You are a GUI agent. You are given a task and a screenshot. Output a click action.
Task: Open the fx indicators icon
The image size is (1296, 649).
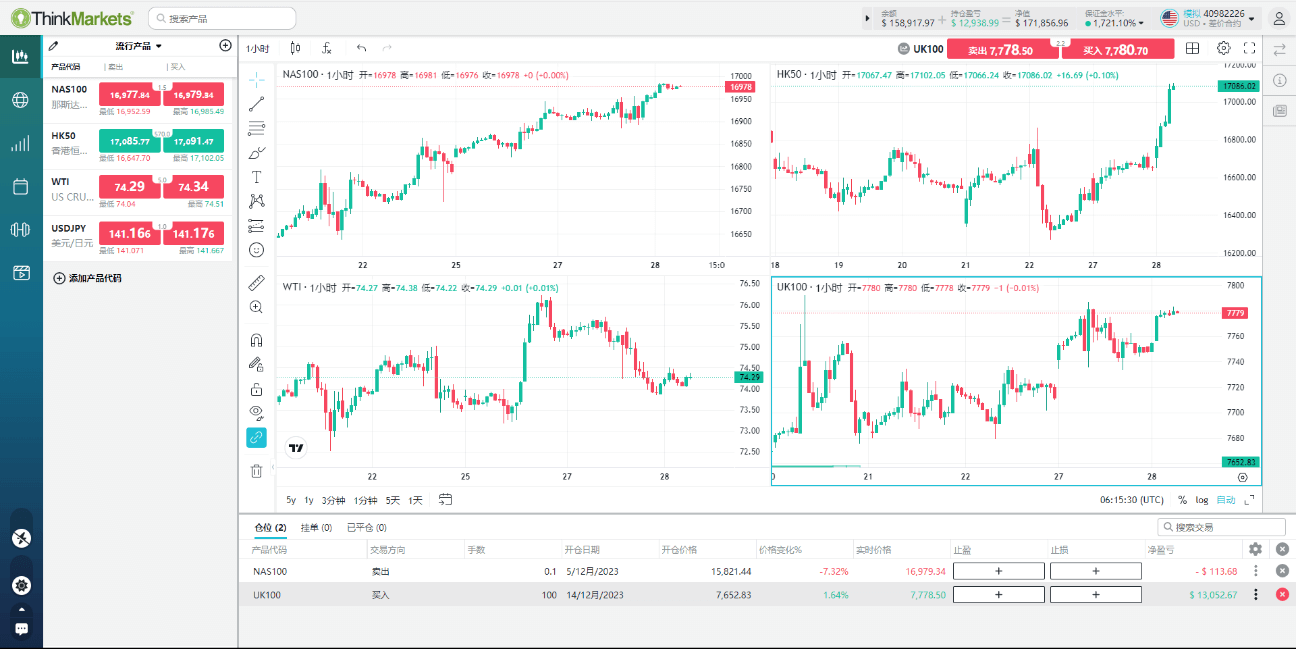[x=327, y=48]
